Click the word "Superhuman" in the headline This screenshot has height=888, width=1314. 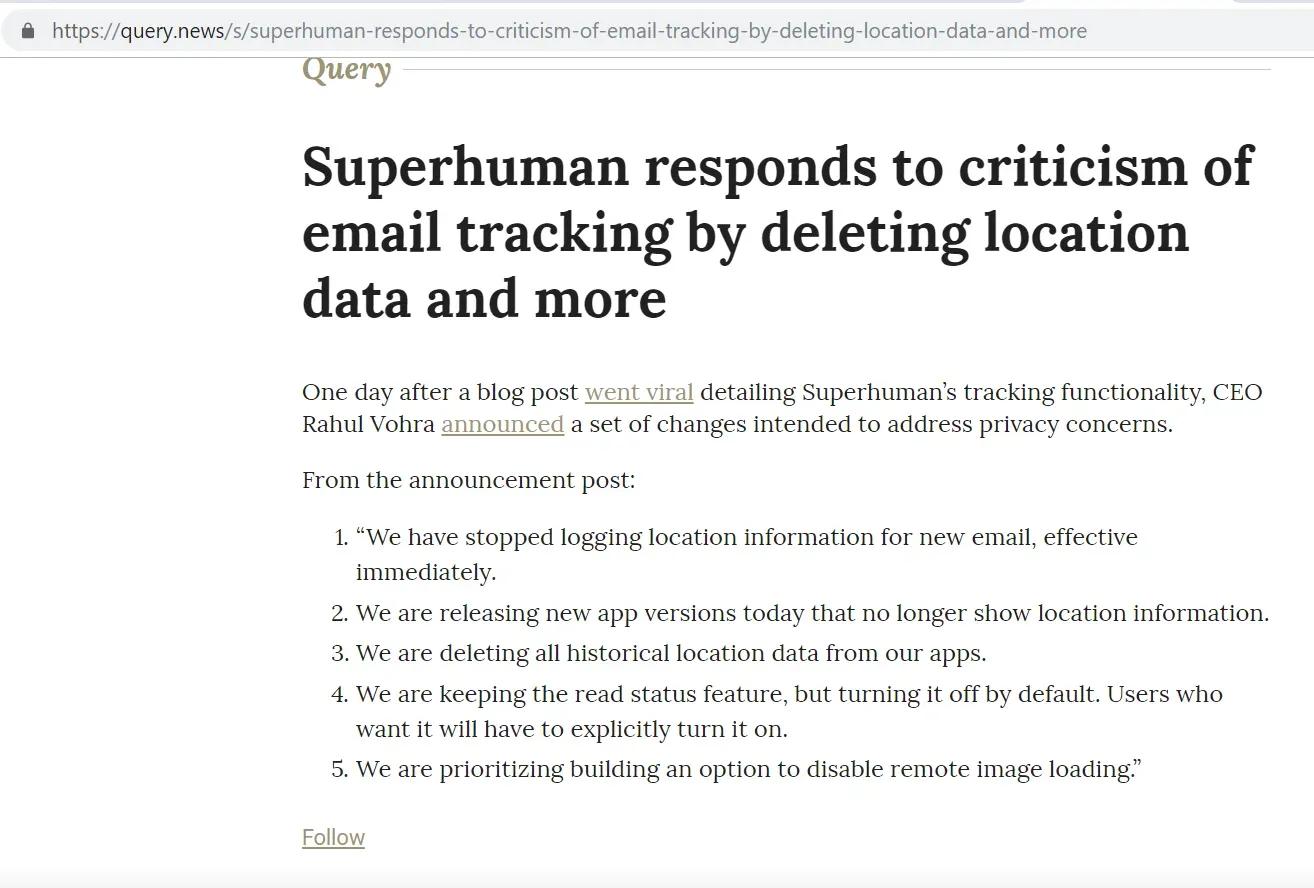[x=465, y=166]
